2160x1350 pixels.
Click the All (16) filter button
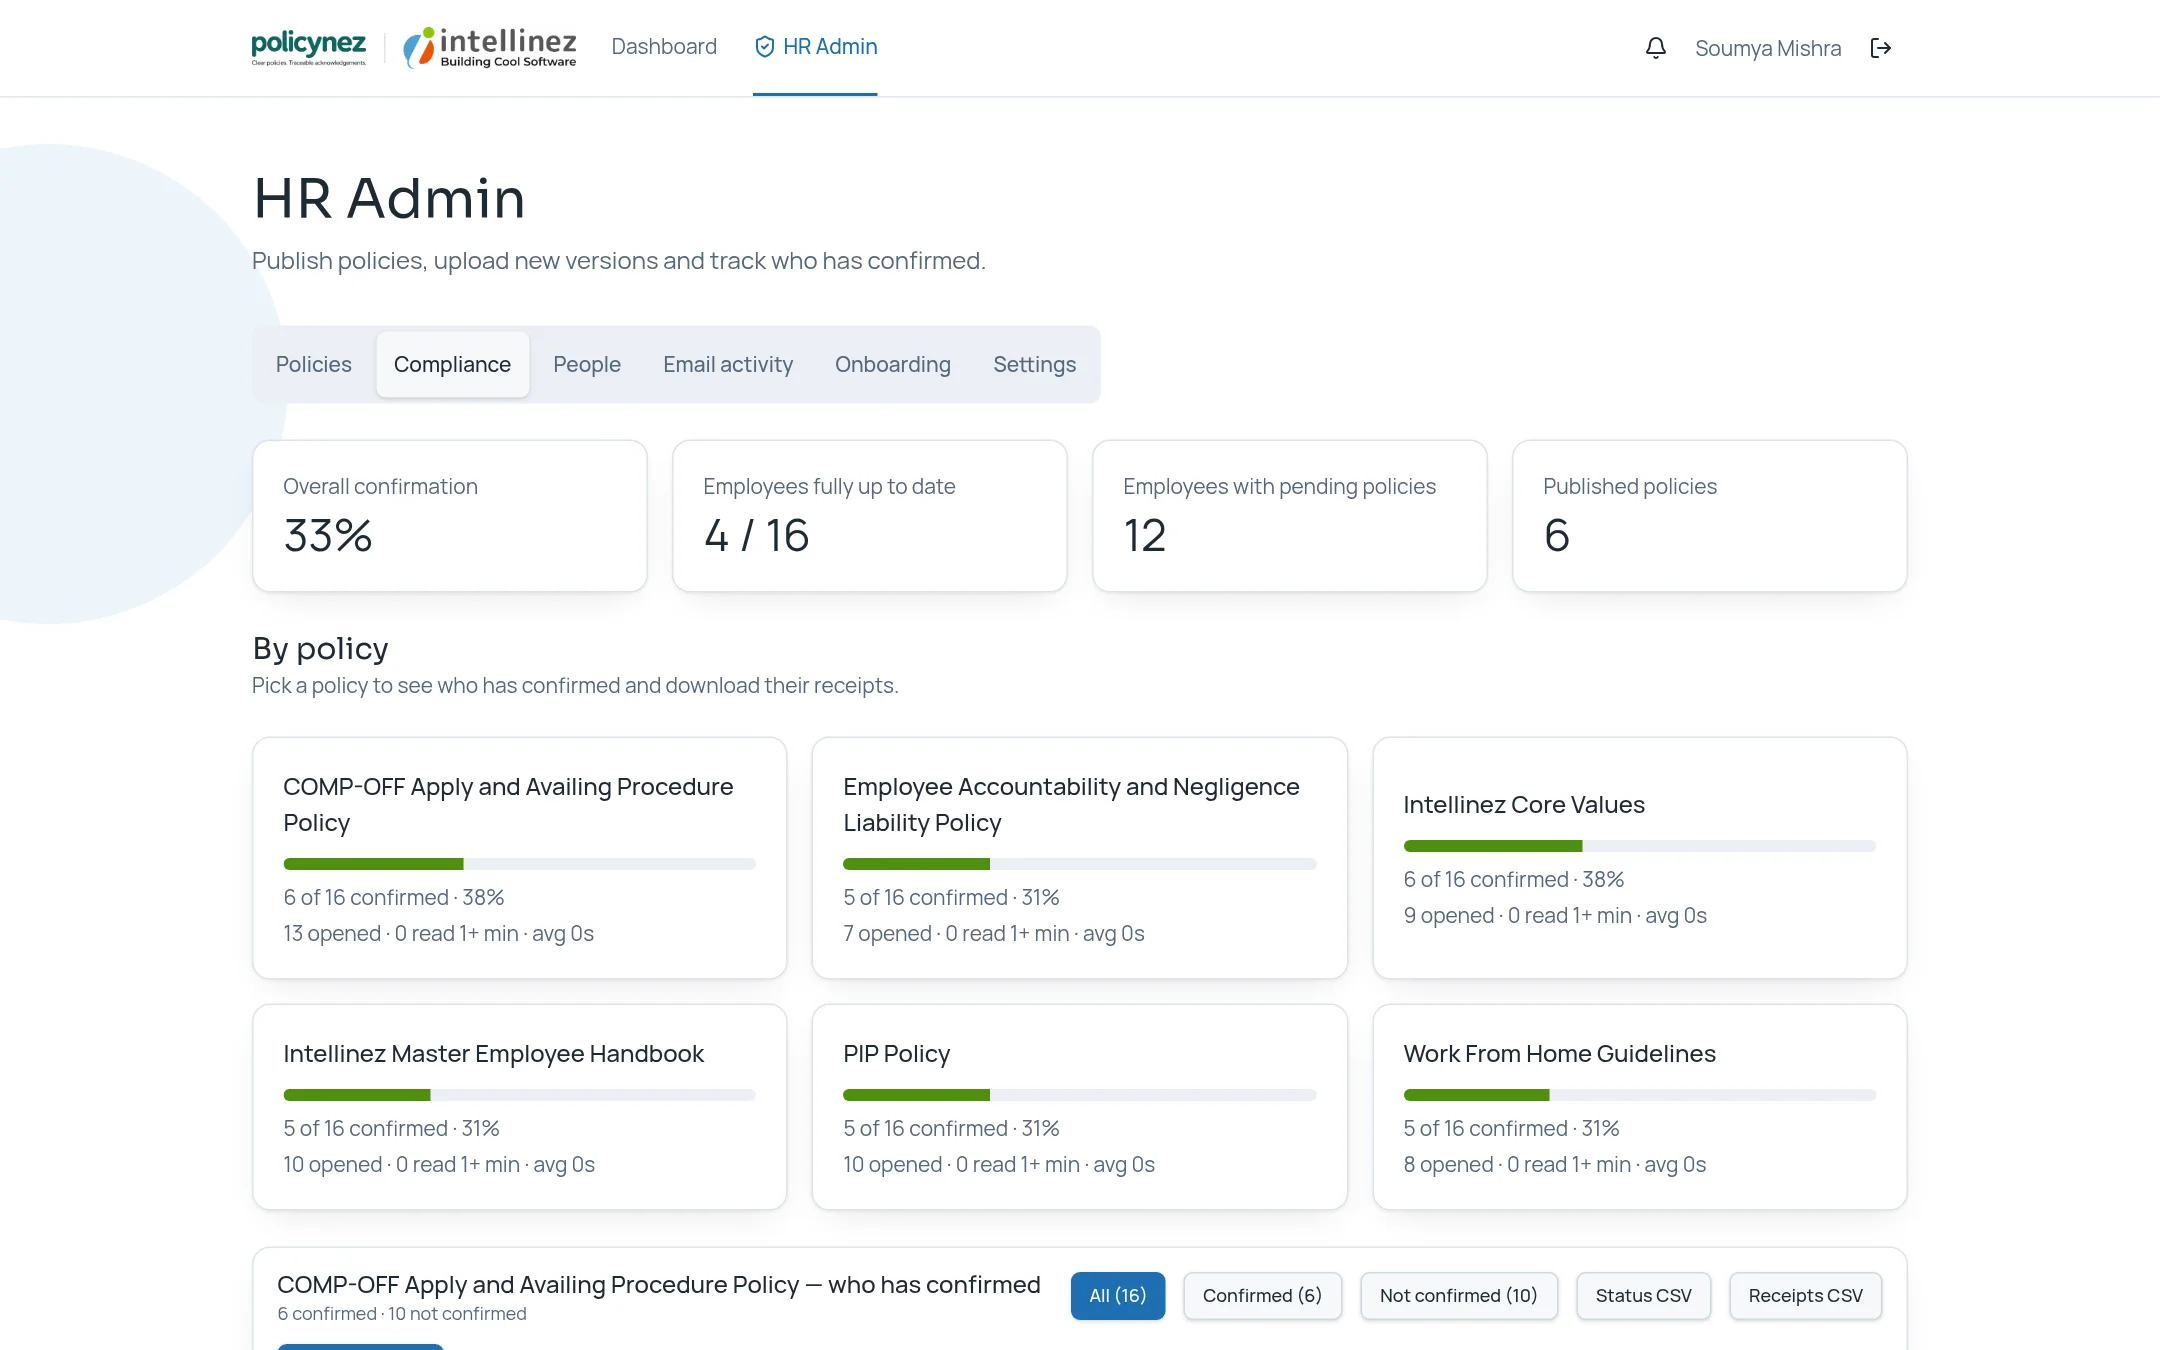[1118, 1296]
